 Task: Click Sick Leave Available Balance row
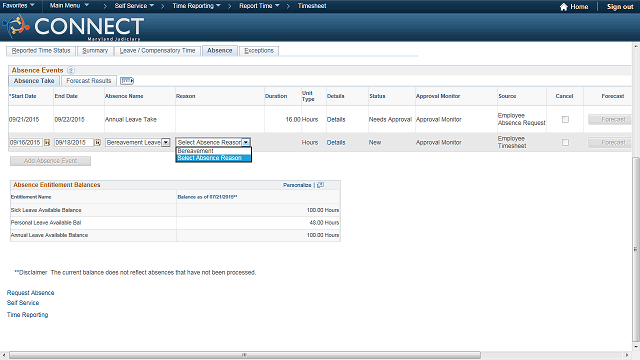click(175, 210)
